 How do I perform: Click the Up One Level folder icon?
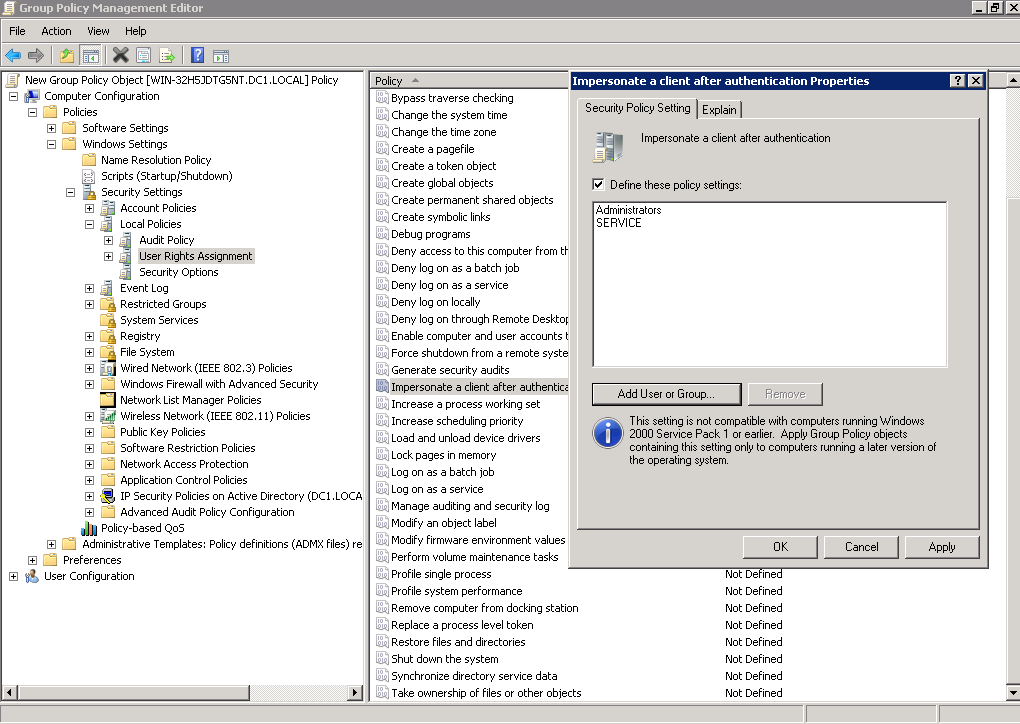(x=66, y=56)
